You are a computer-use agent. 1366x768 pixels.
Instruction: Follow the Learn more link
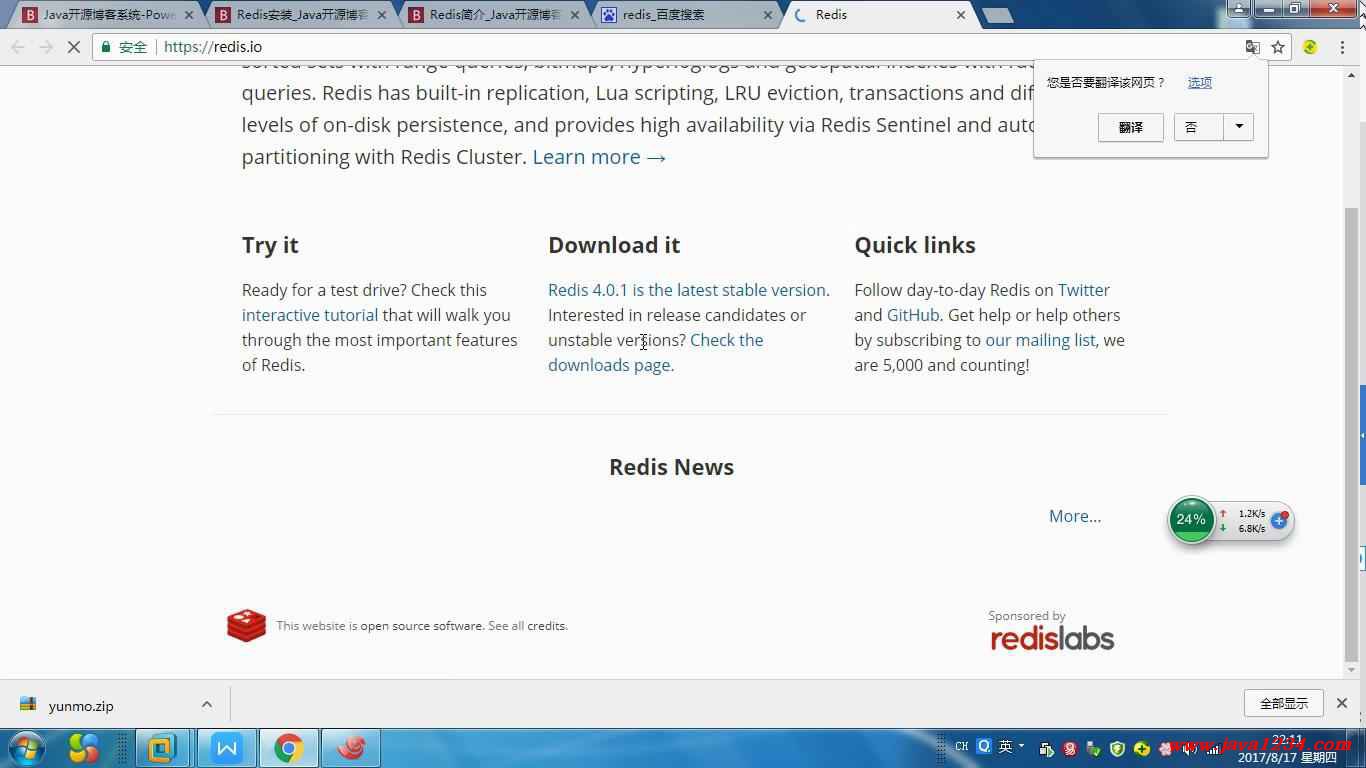click(x=599, y=157)
